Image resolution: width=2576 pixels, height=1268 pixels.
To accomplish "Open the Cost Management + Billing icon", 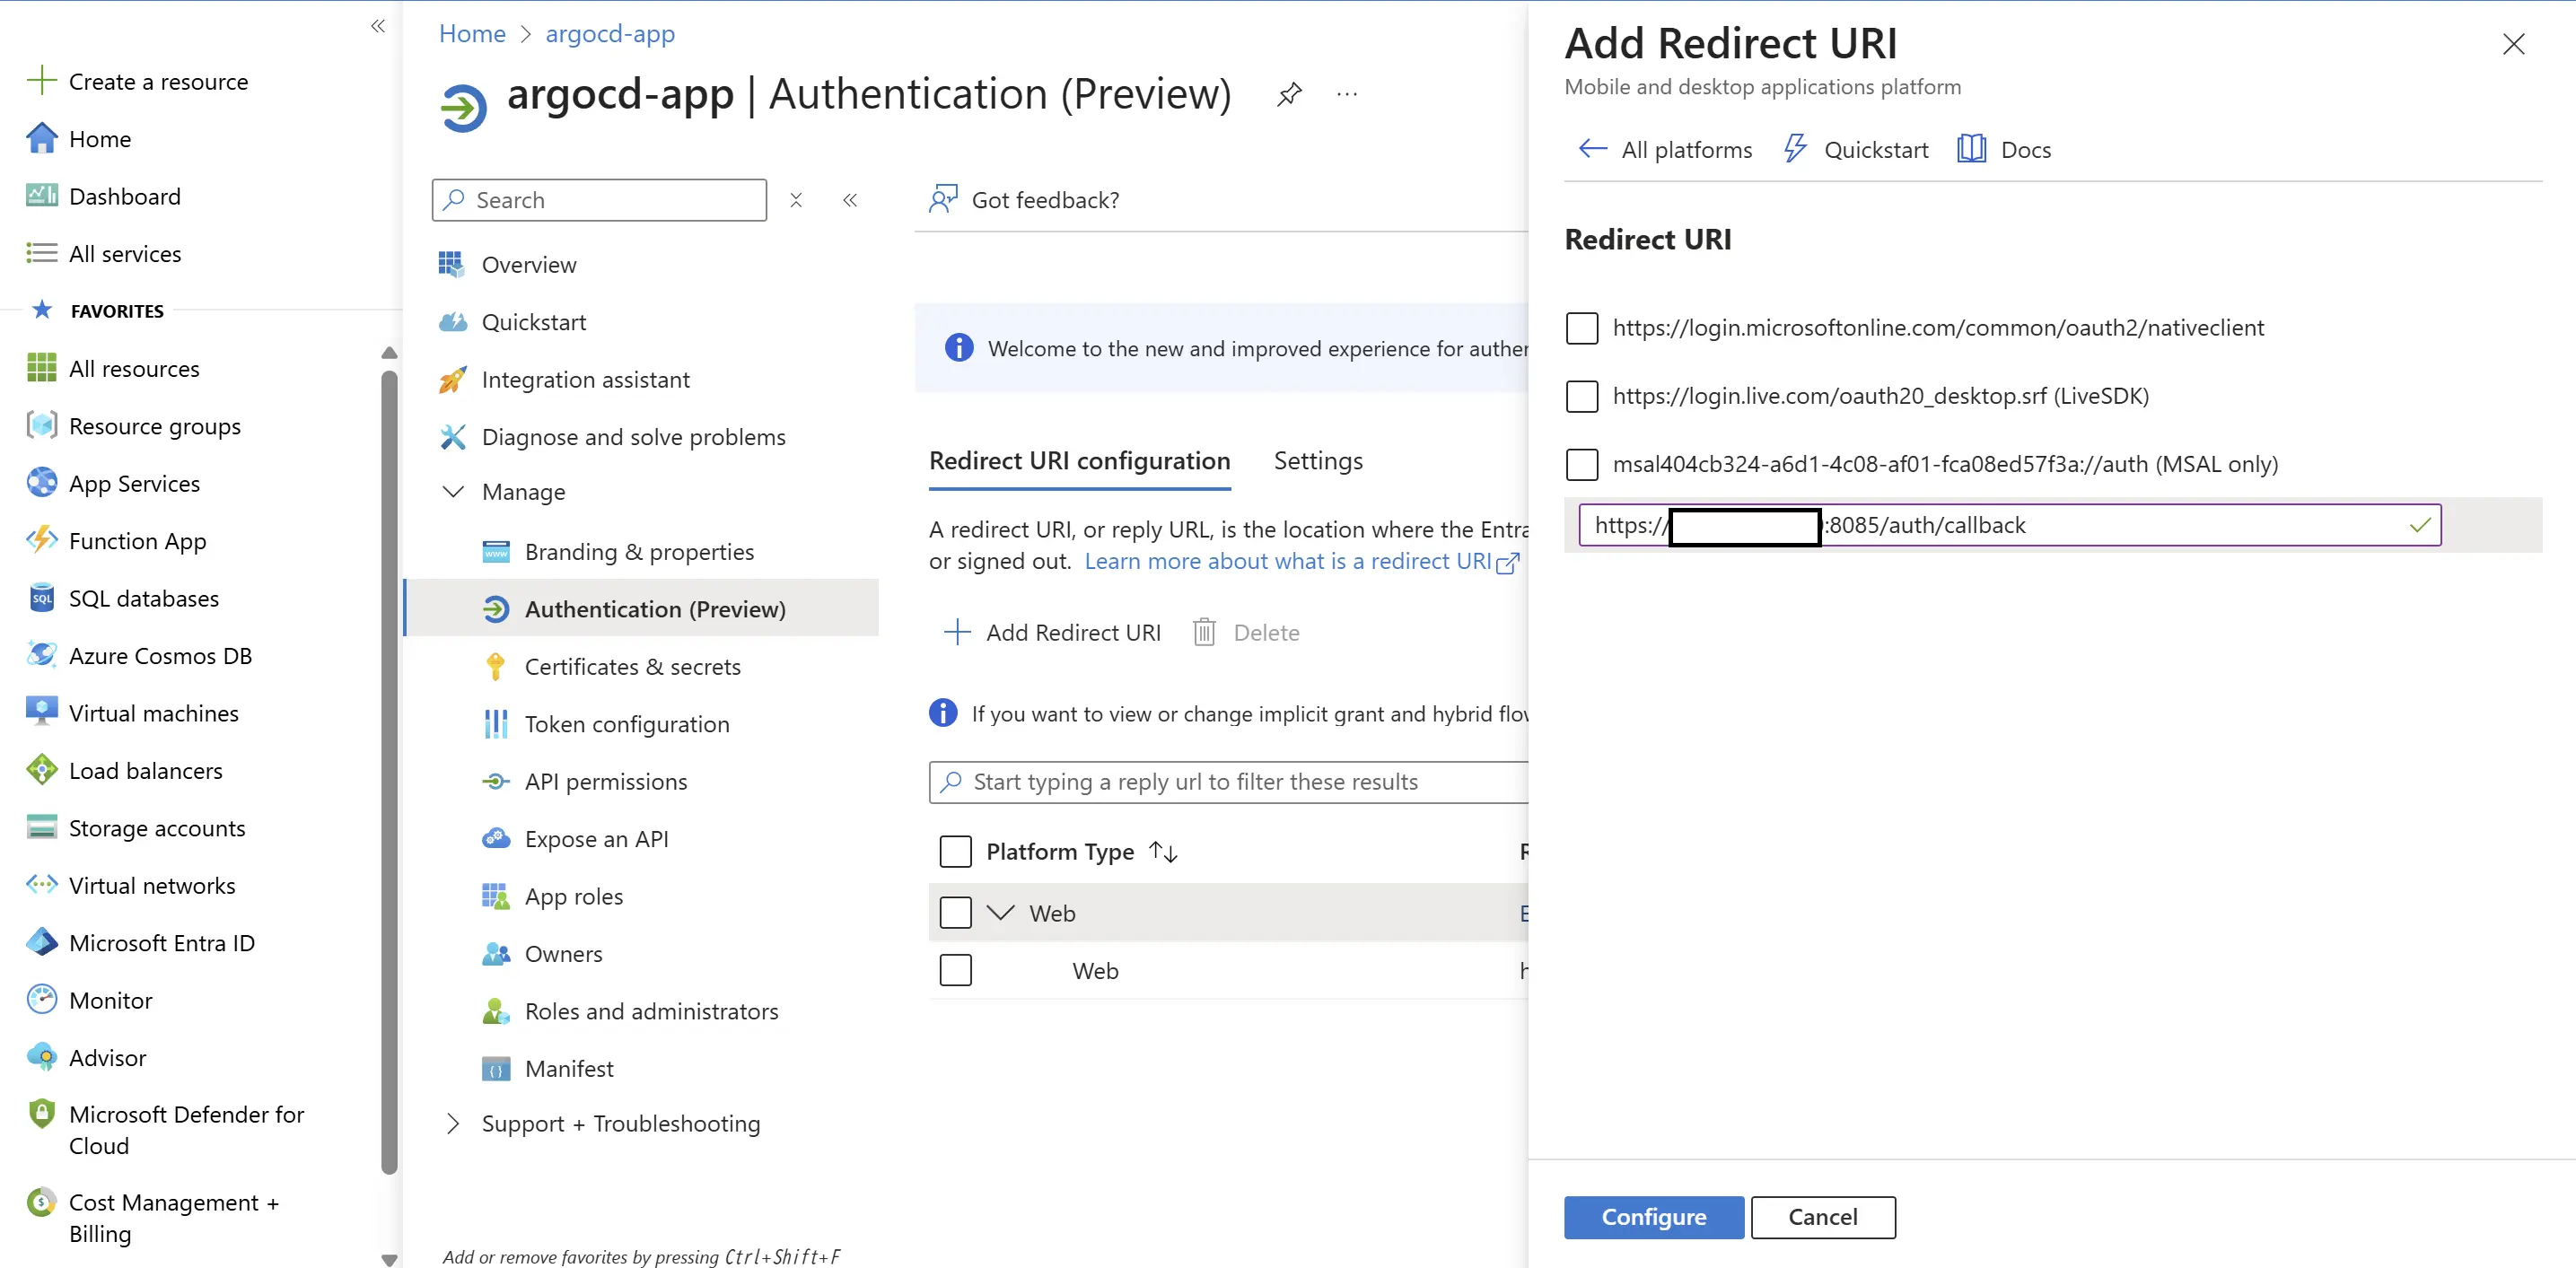I will 41,1202.
